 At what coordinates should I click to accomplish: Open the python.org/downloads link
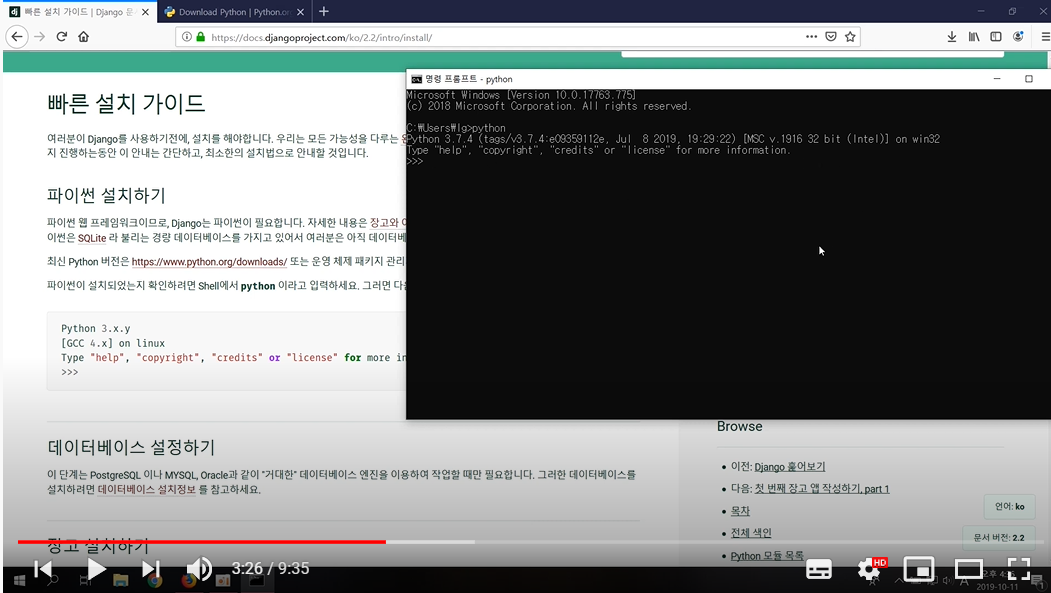(209, 261)
